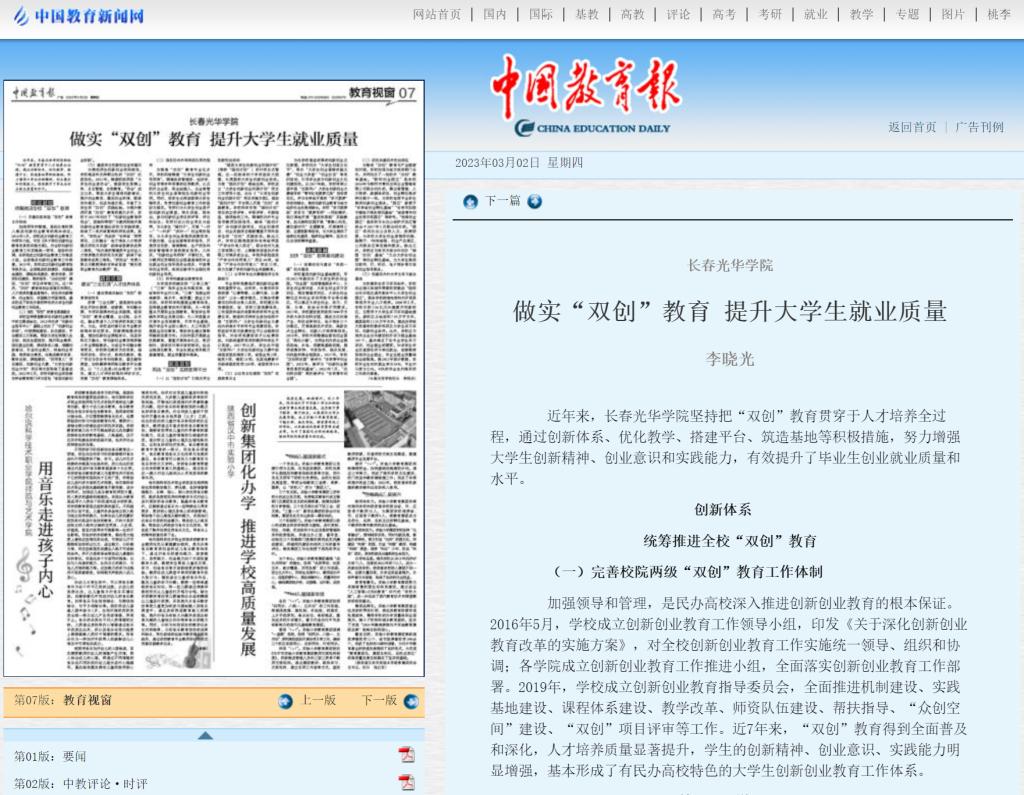
Task: Click the right-arrow icon beside 下一版
Action: [411, 702]
